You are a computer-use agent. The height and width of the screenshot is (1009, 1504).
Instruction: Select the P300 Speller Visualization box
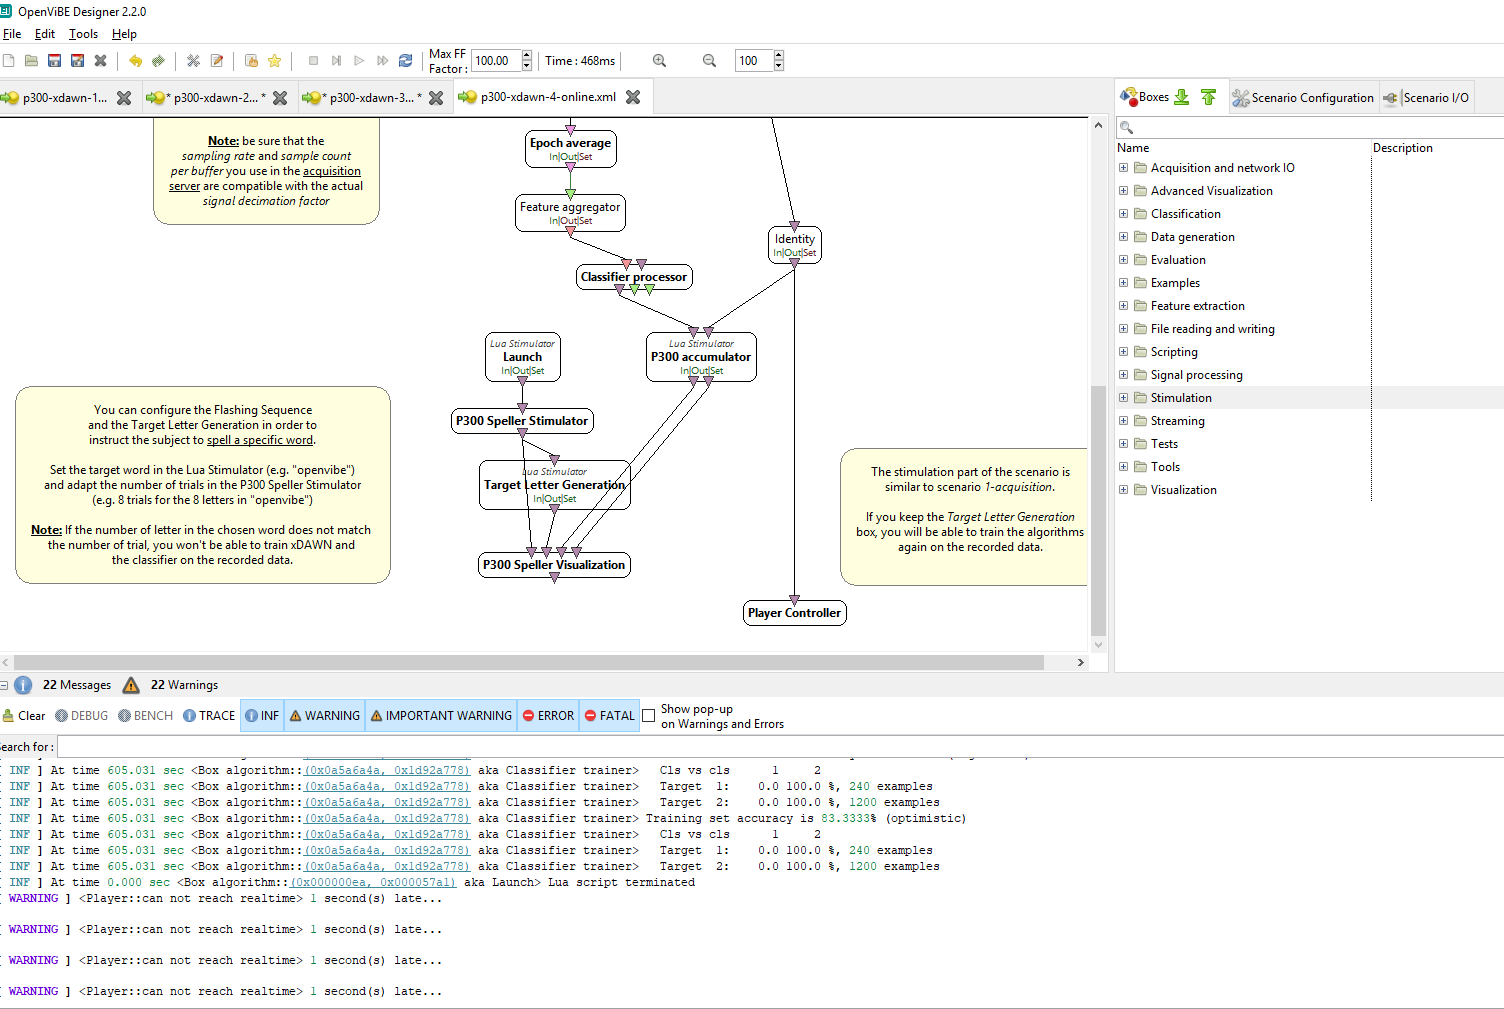pos(554,565)
